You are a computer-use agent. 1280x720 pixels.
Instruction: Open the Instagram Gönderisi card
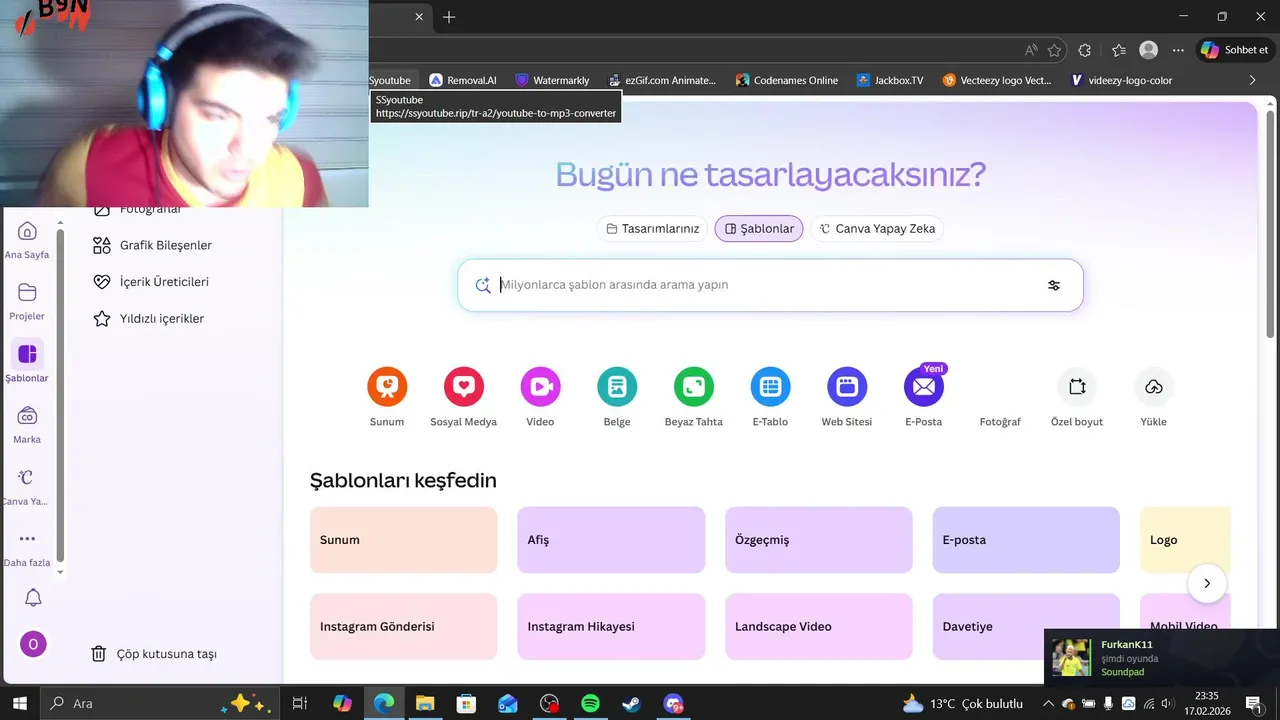pyautogui.click(x=403, y=627)
